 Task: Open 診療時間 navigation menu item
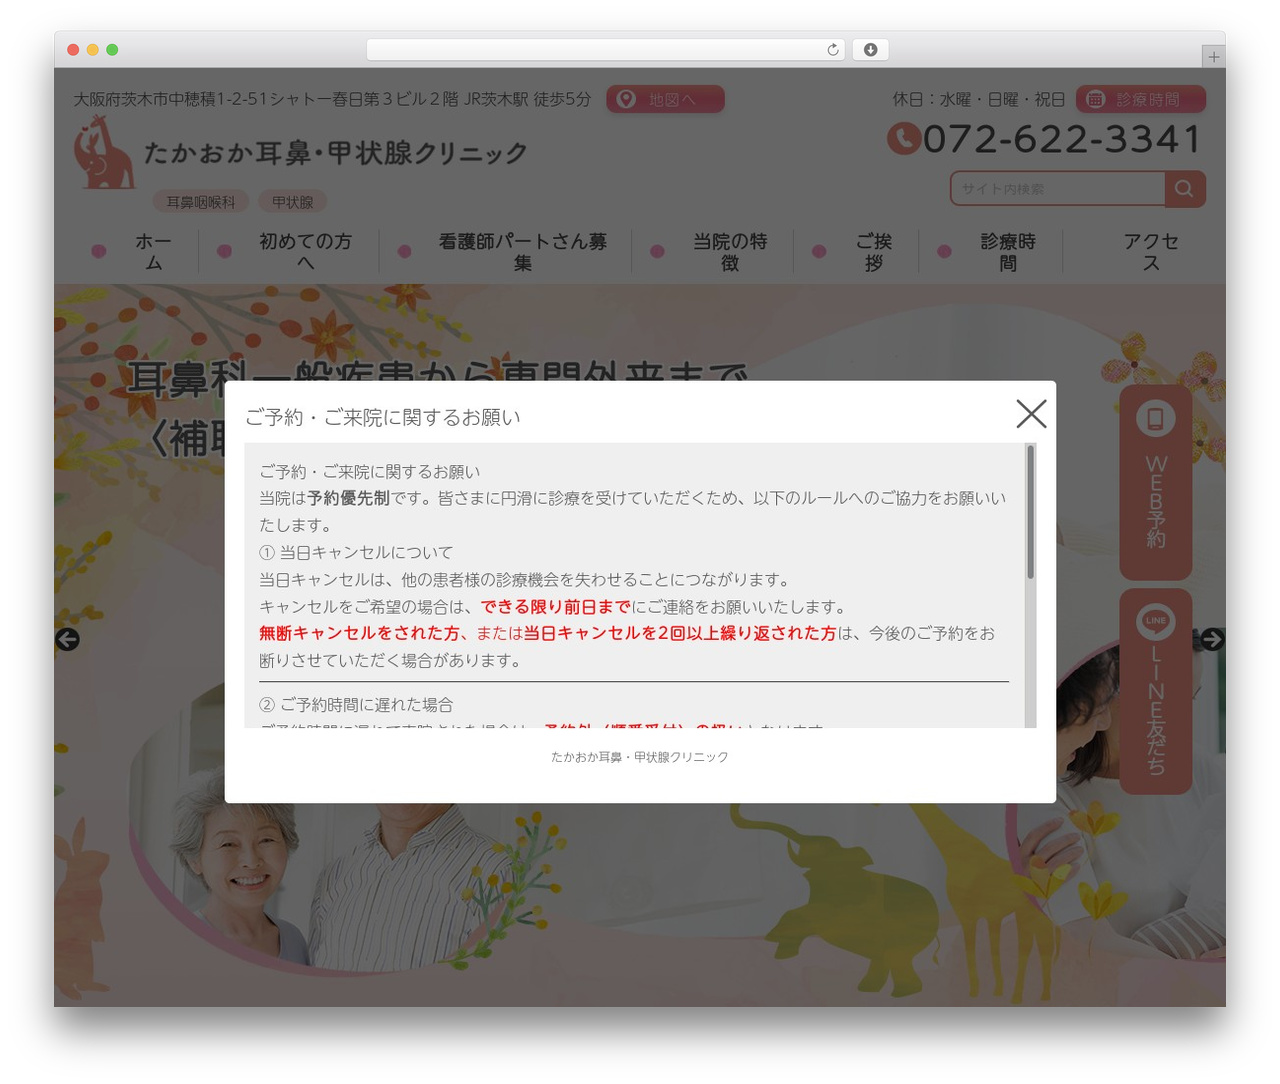point(1007,252)
